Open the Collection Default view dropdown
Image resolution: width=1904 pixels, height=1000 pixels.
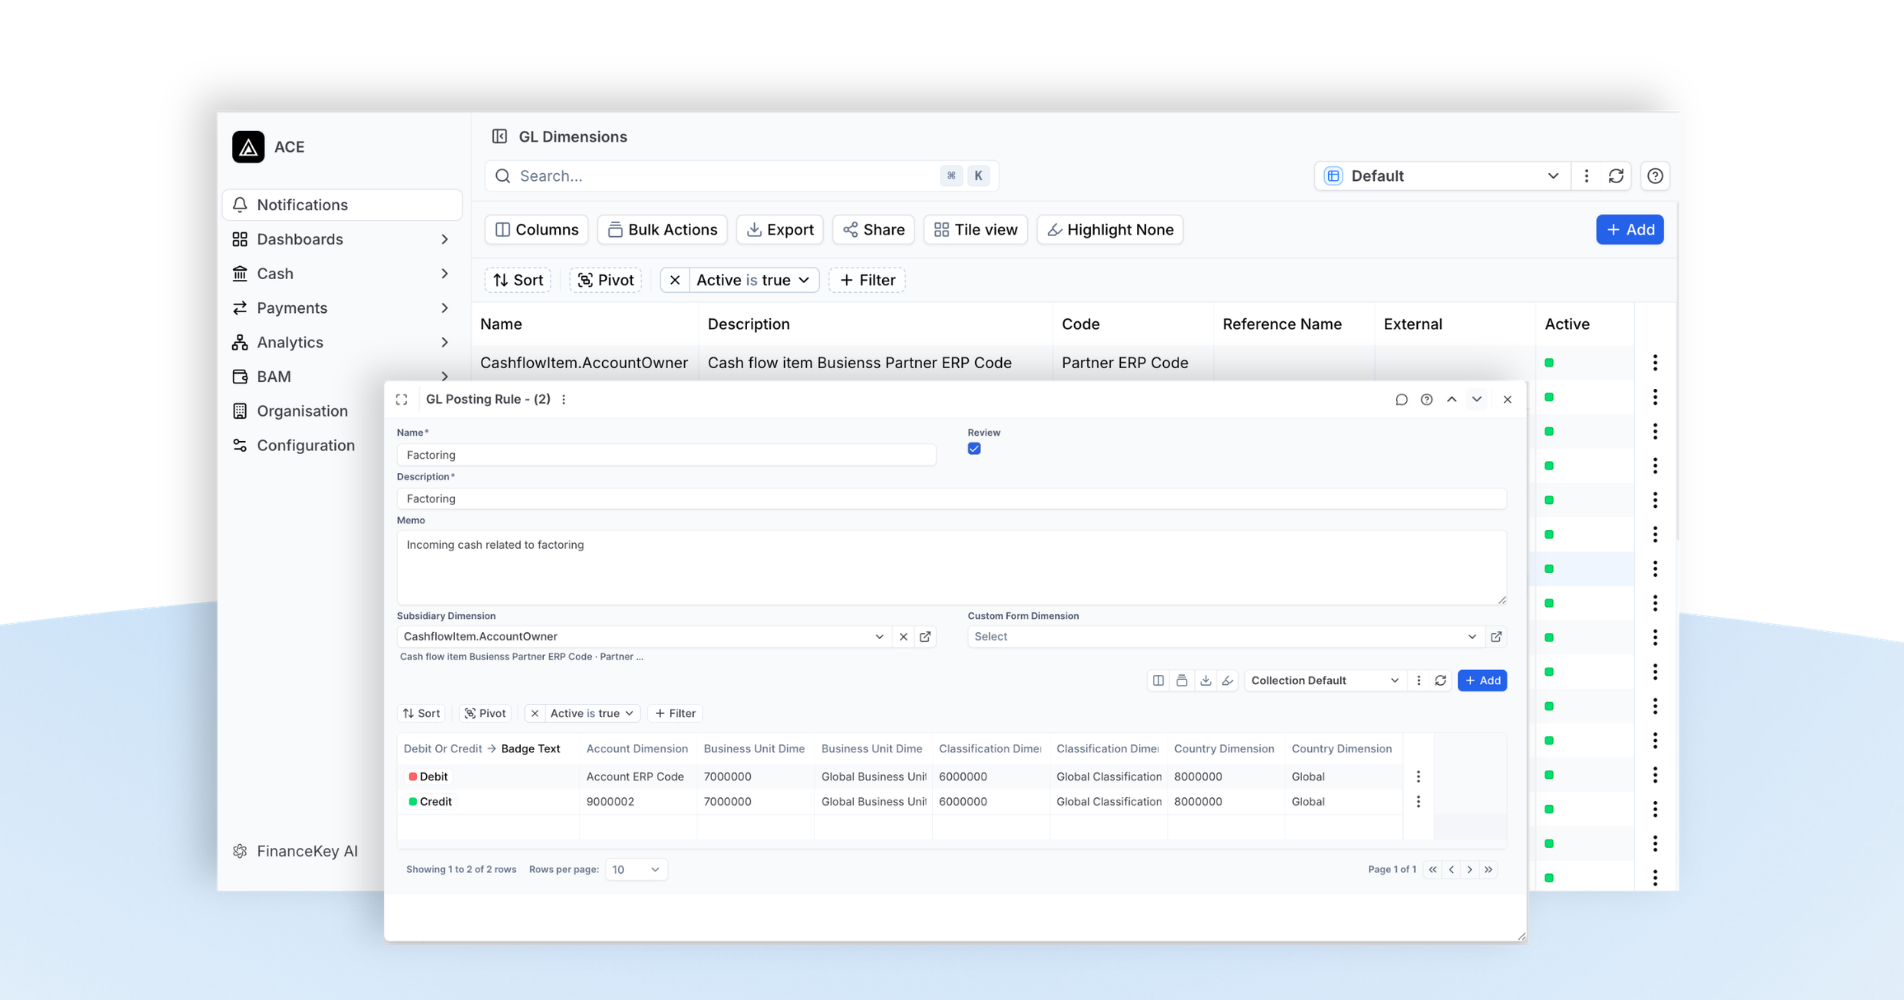click(x=1325, y=681)
